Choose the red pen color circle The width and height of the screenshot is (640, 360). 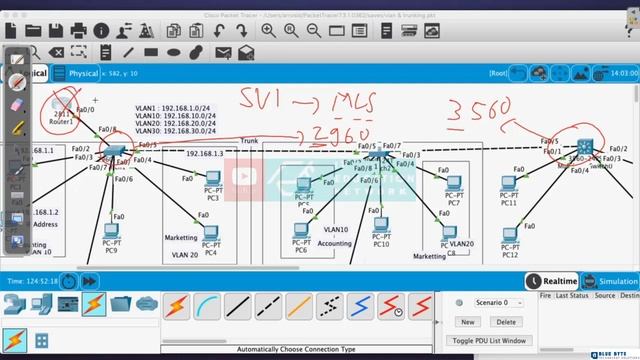(17, 82)
